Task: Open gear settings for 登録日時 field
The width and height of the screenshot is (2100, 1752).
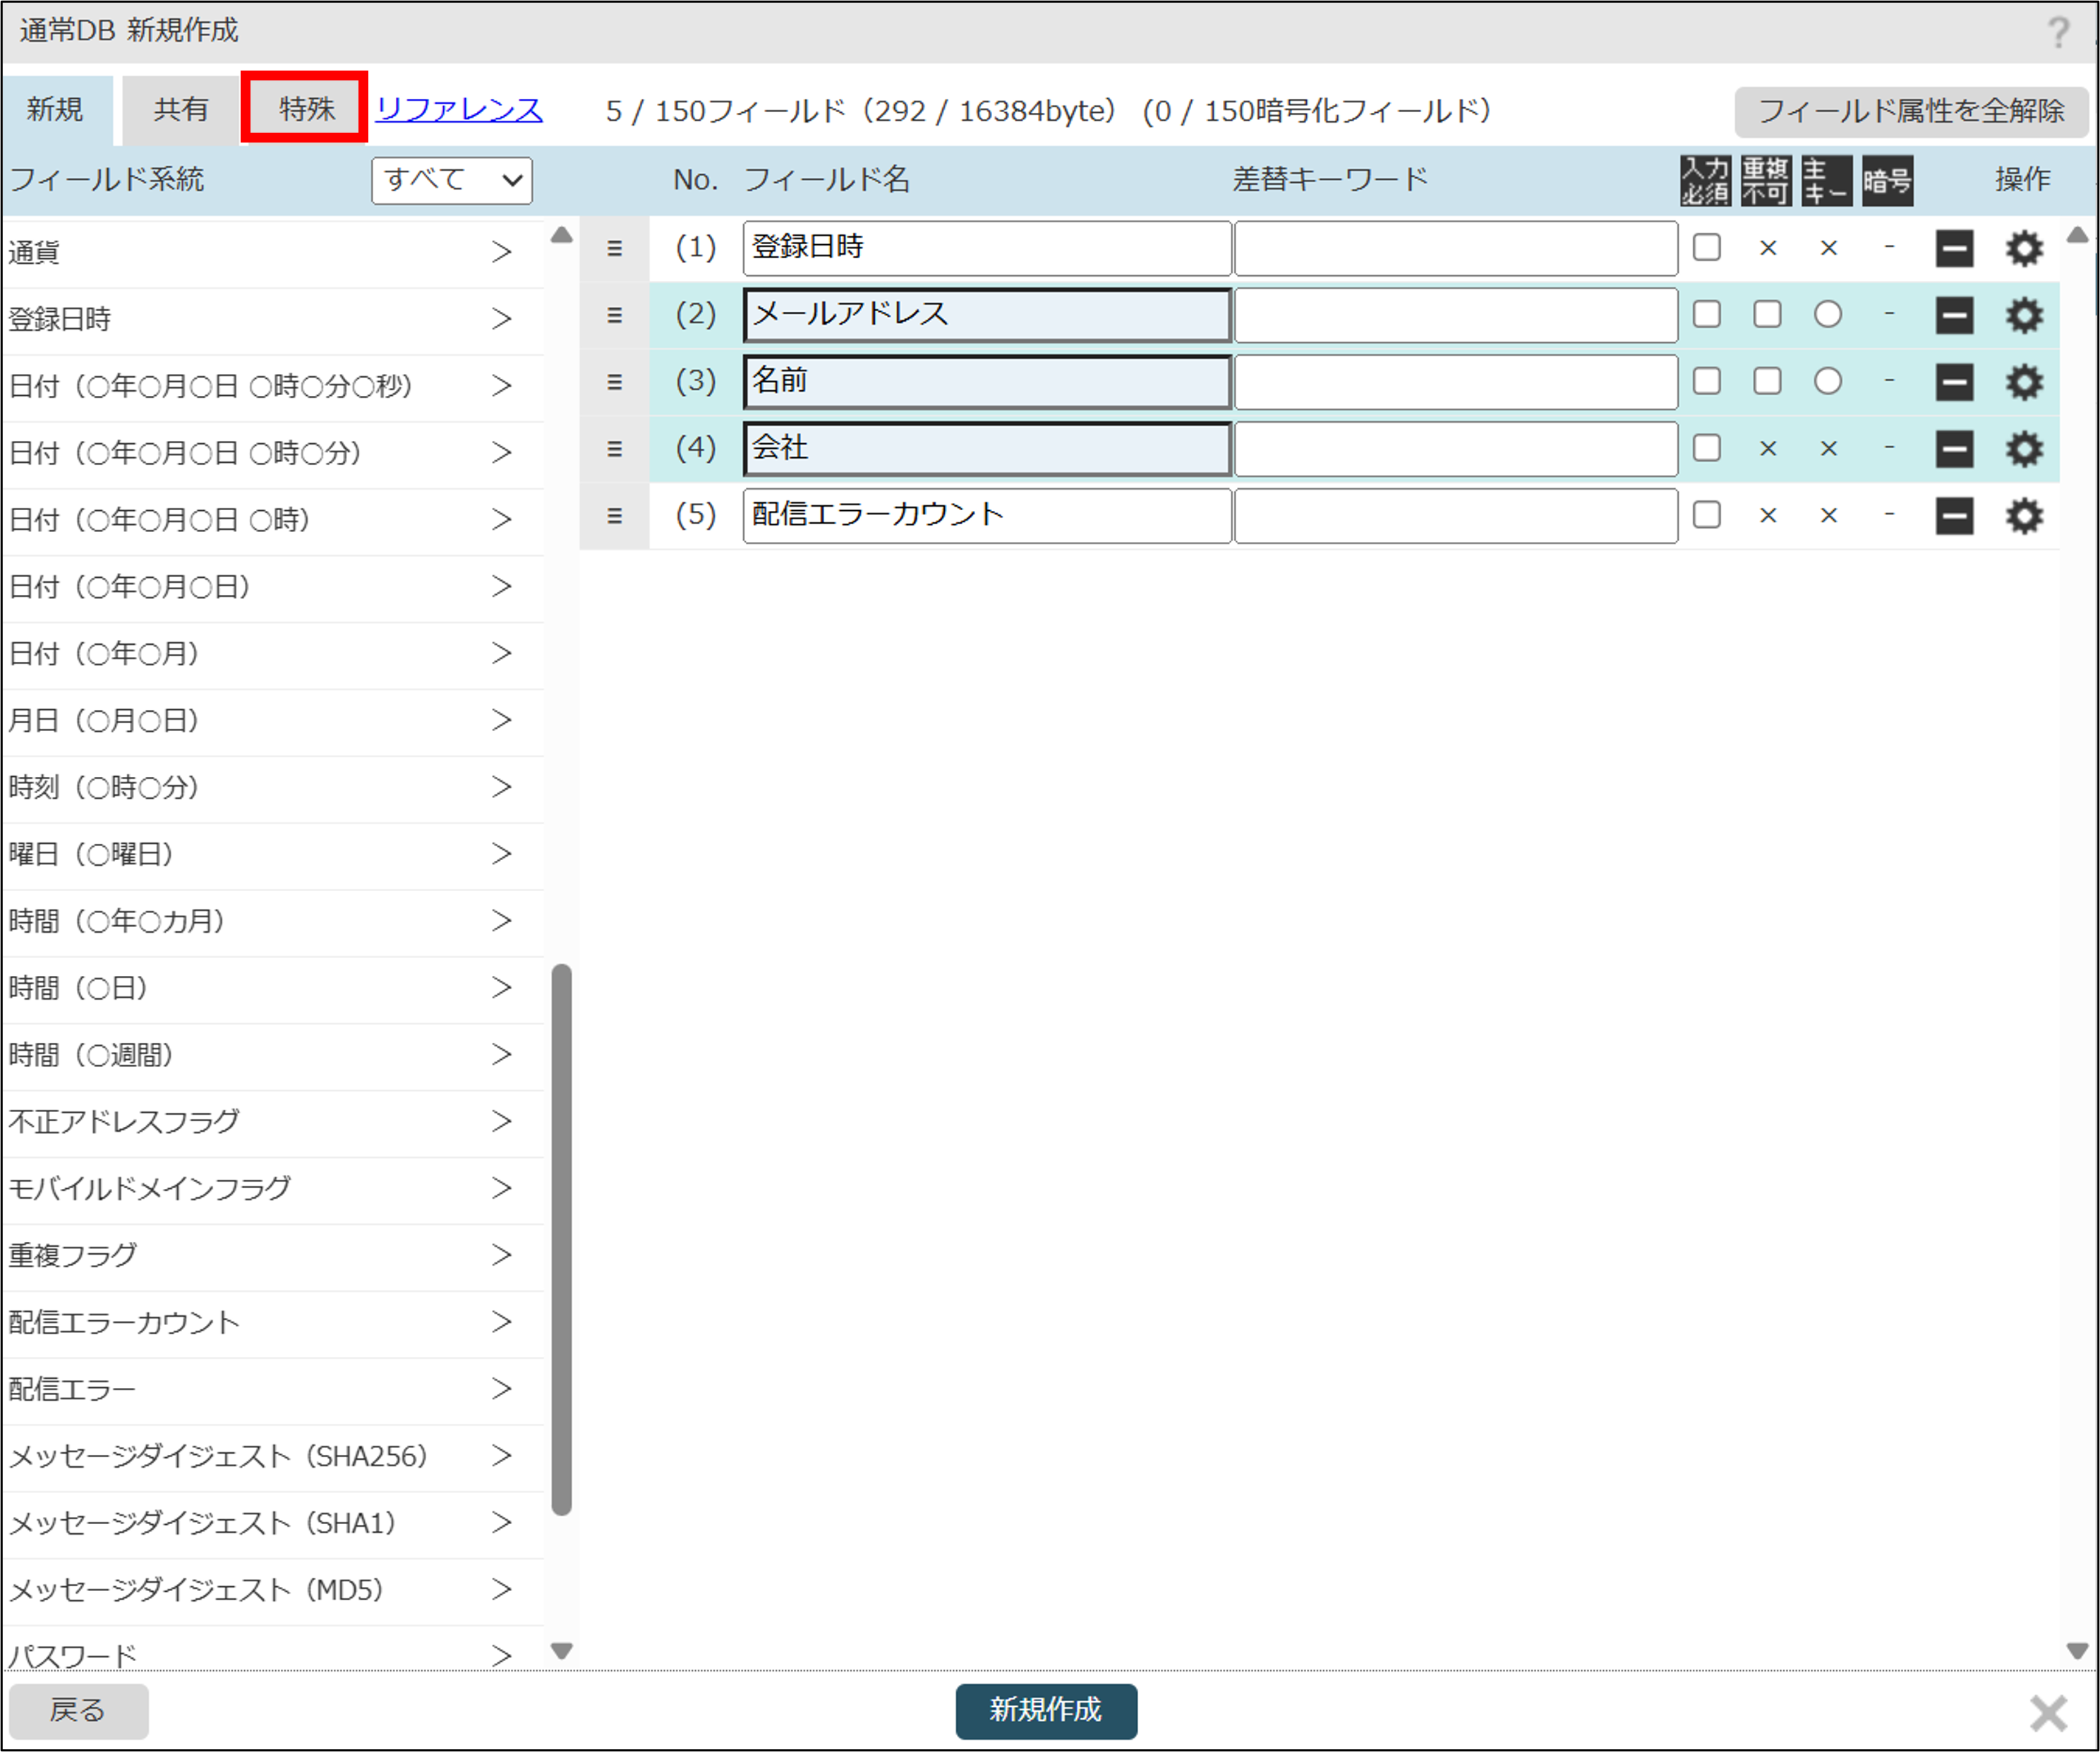Action: [x=2023, y=248]
